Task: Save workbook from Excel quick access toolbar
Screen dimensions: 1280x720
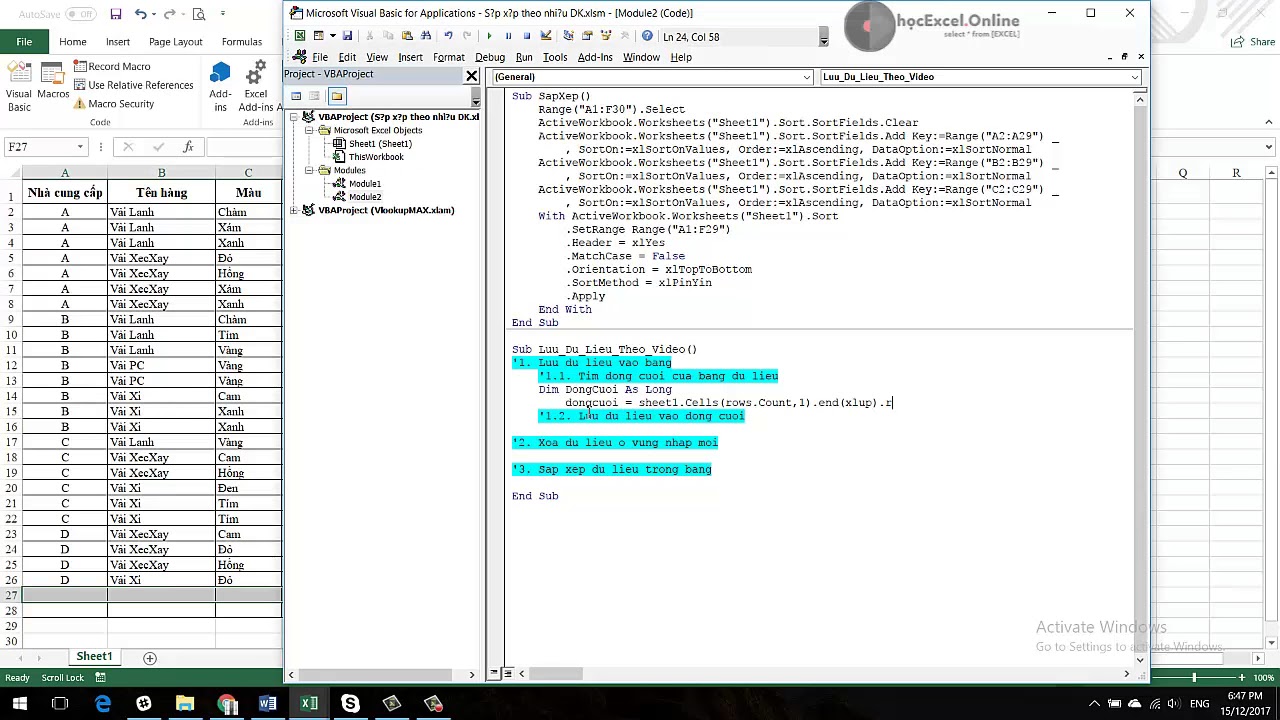Action: [x=116, y=14]
